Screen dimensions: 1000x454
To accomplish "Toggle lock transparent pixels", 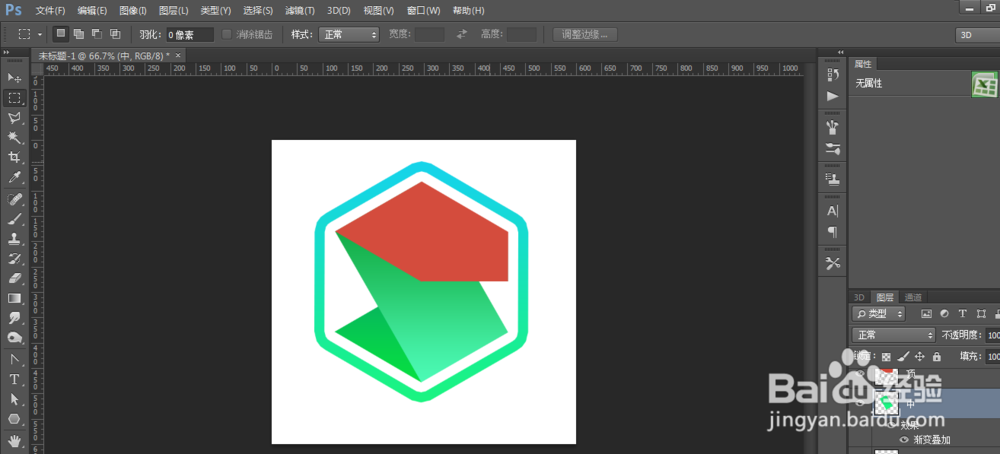I will 886,356.
